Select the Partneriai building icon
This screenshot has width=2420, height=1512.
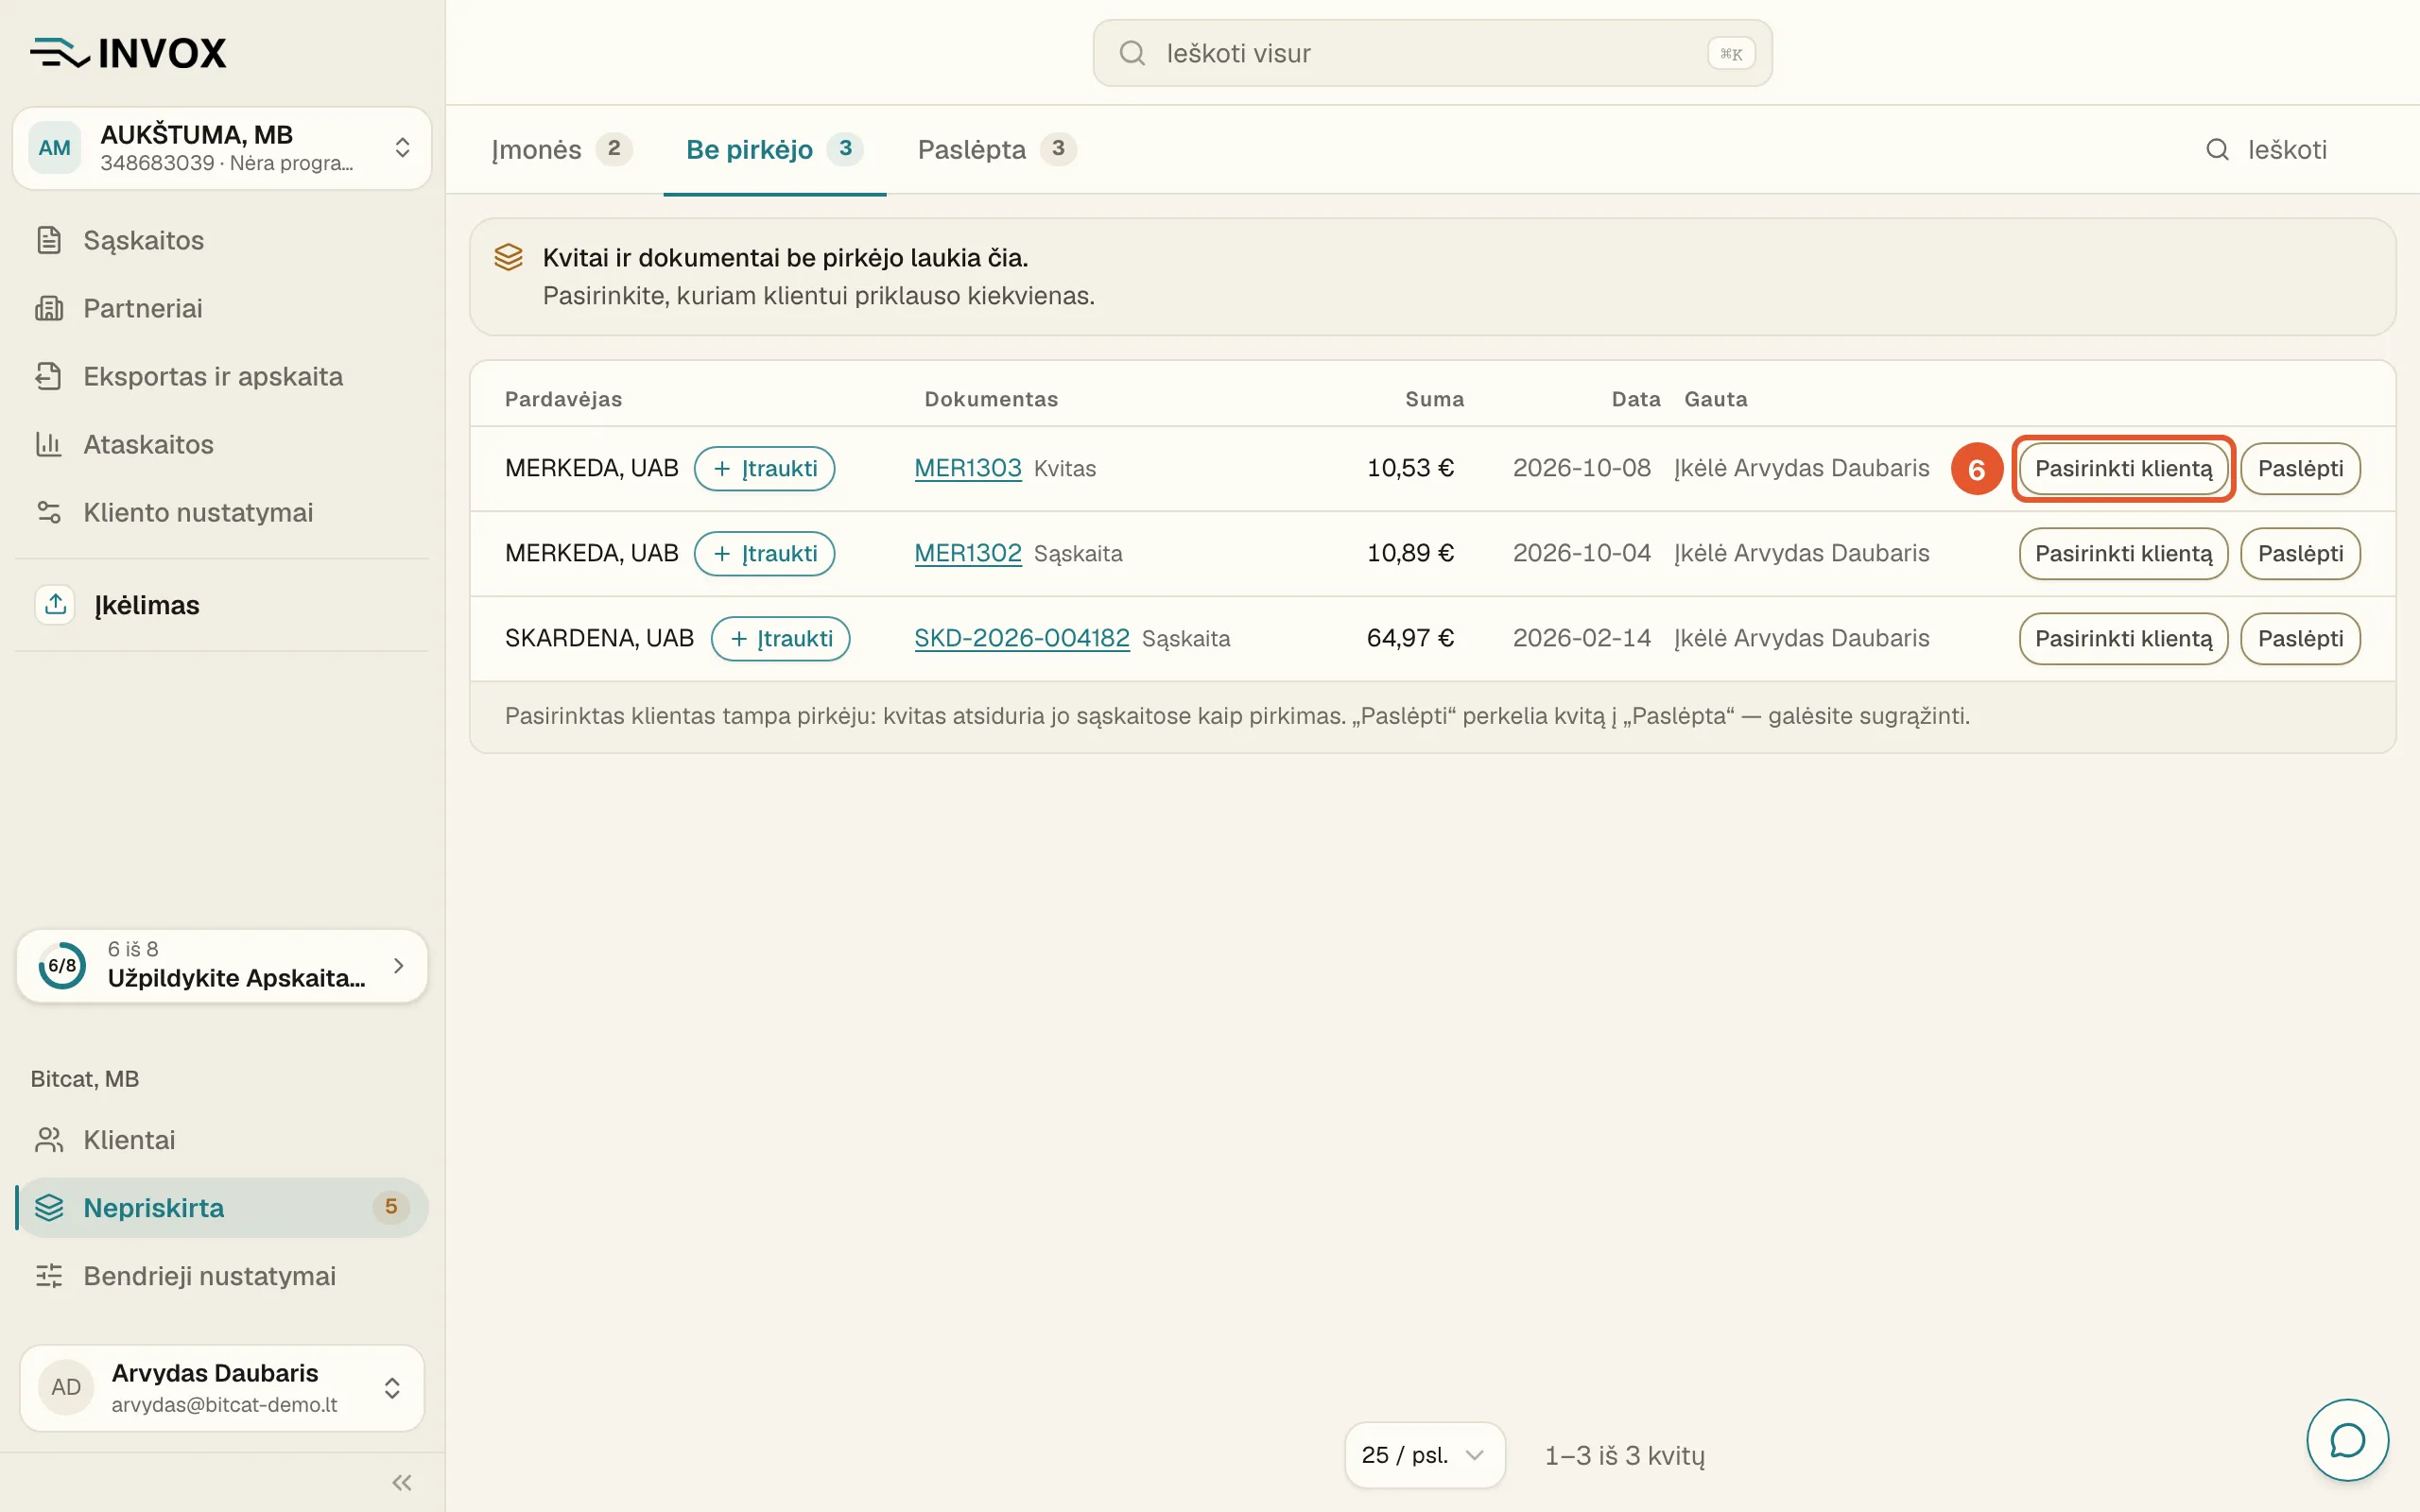tap(49, 308)
